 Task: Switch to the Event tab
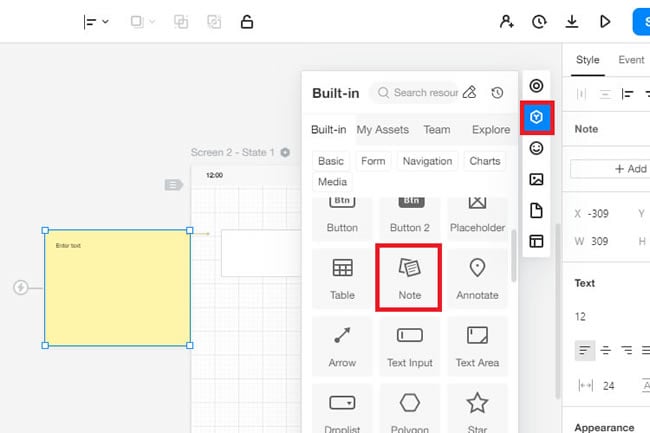(x=631, y=60)
